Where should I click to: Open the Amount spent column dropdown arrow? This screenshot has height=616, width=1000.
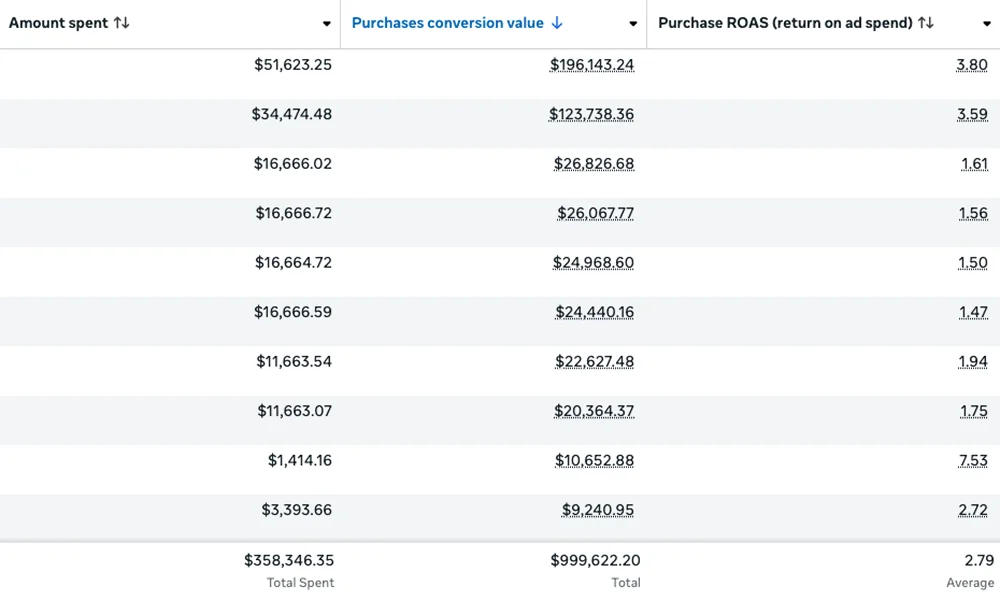(327, 24)
